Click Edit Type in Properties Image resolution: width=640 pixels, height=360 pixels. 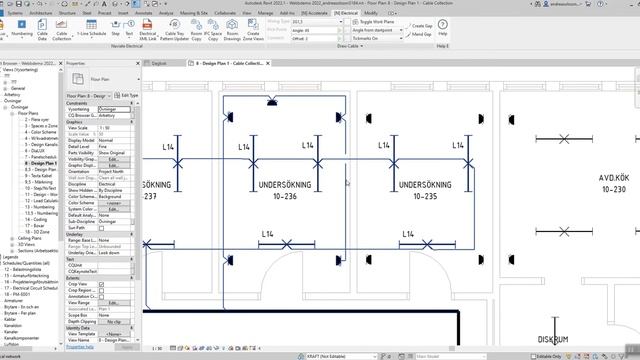[126, 96]
